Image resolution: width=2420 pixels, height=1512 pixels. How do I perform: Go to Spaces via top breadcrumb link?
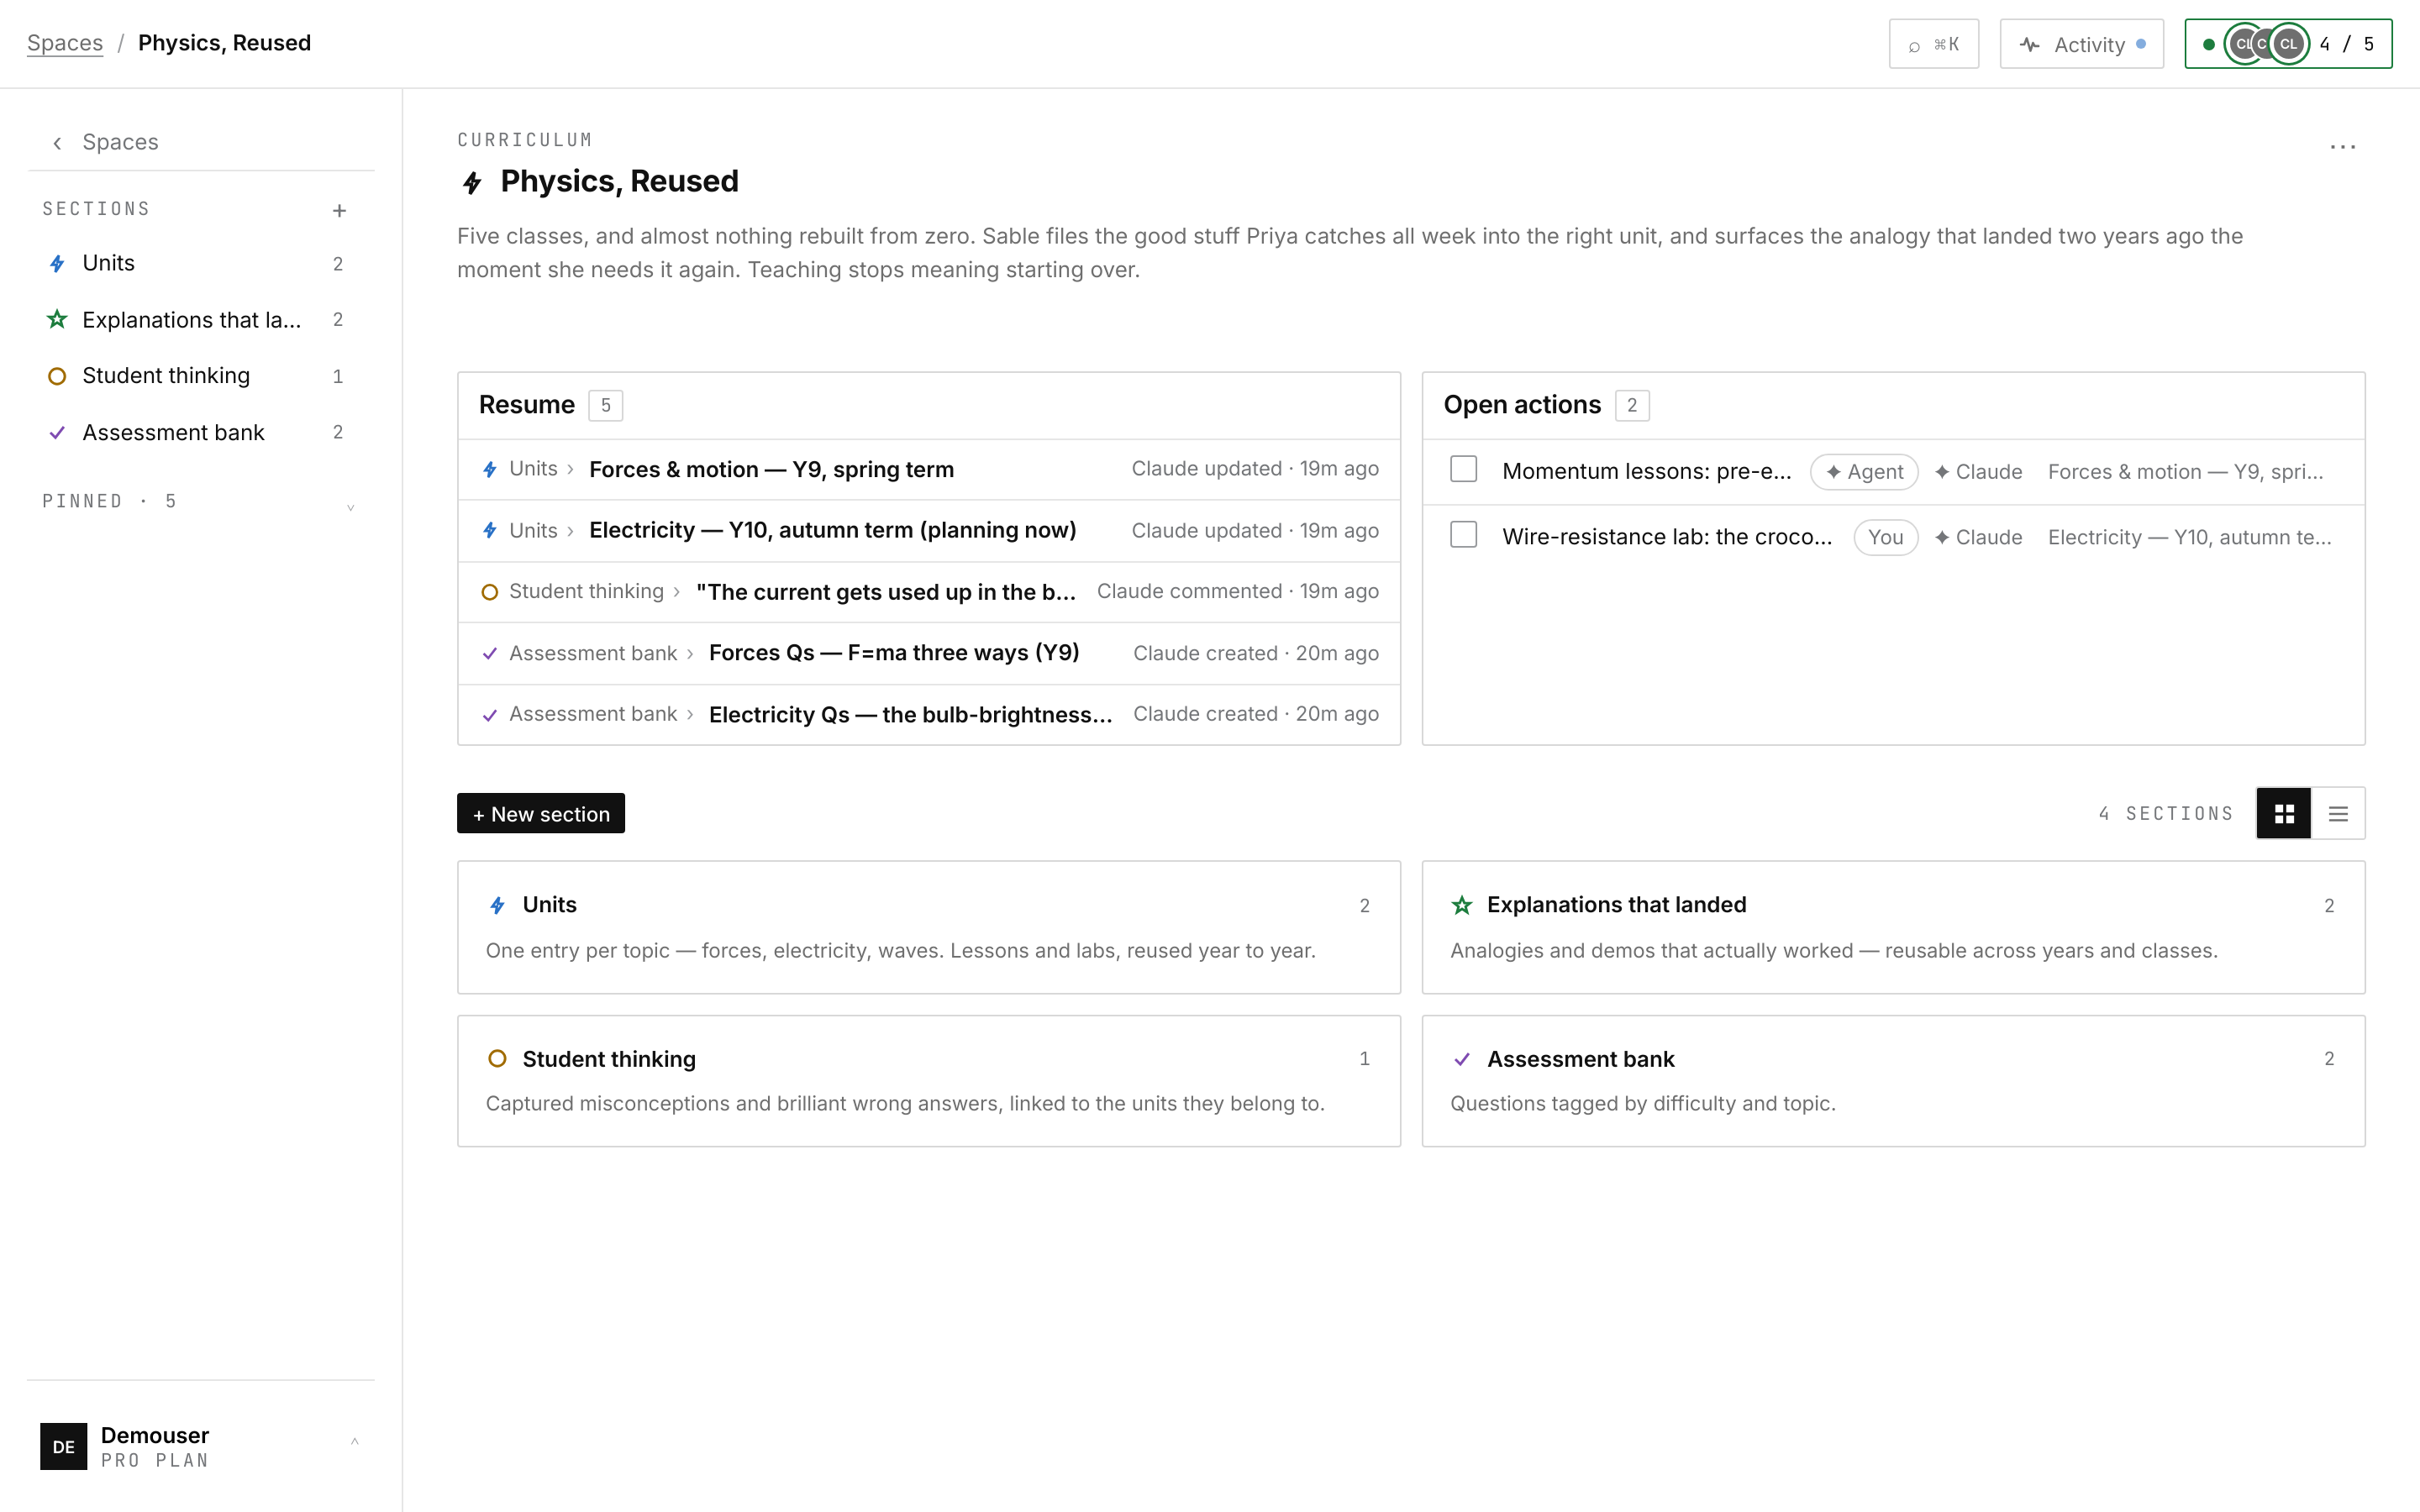point(65,43)
